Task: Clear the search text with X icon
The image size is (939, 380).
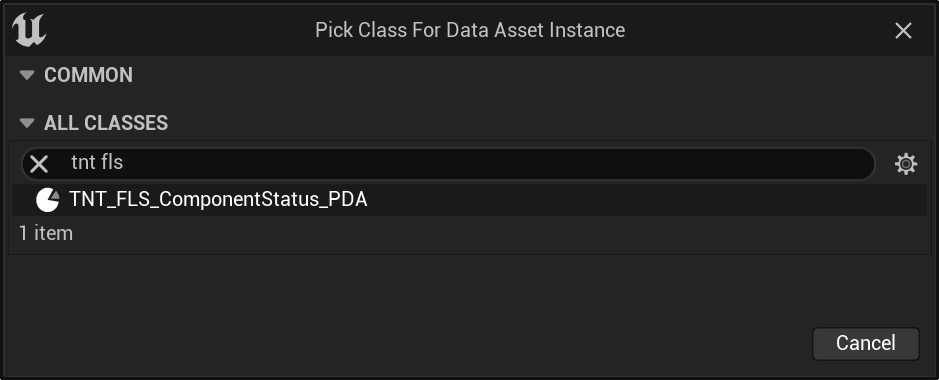Action: coord(39,163)
